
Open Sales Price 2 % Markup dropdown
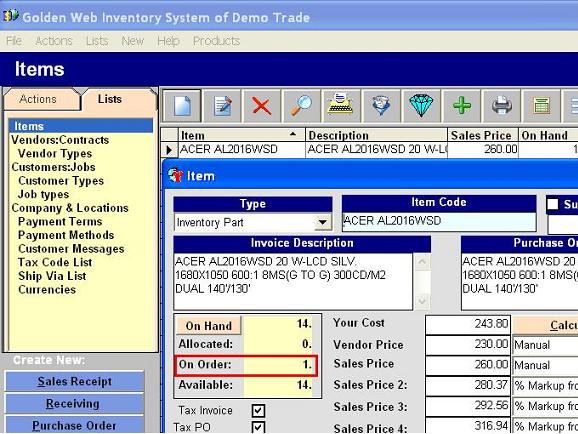pyautogui.click(x=545, y=386)
